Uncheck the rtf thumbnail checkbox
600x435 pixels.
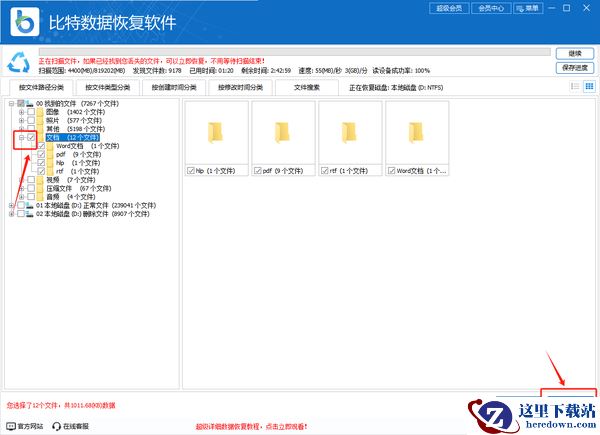tap(324, 171)
